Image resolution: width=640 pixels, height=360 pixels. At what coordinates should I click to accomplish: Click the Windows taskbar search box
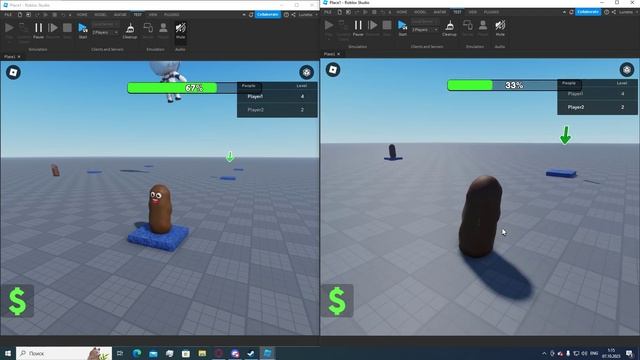point(64,353)
